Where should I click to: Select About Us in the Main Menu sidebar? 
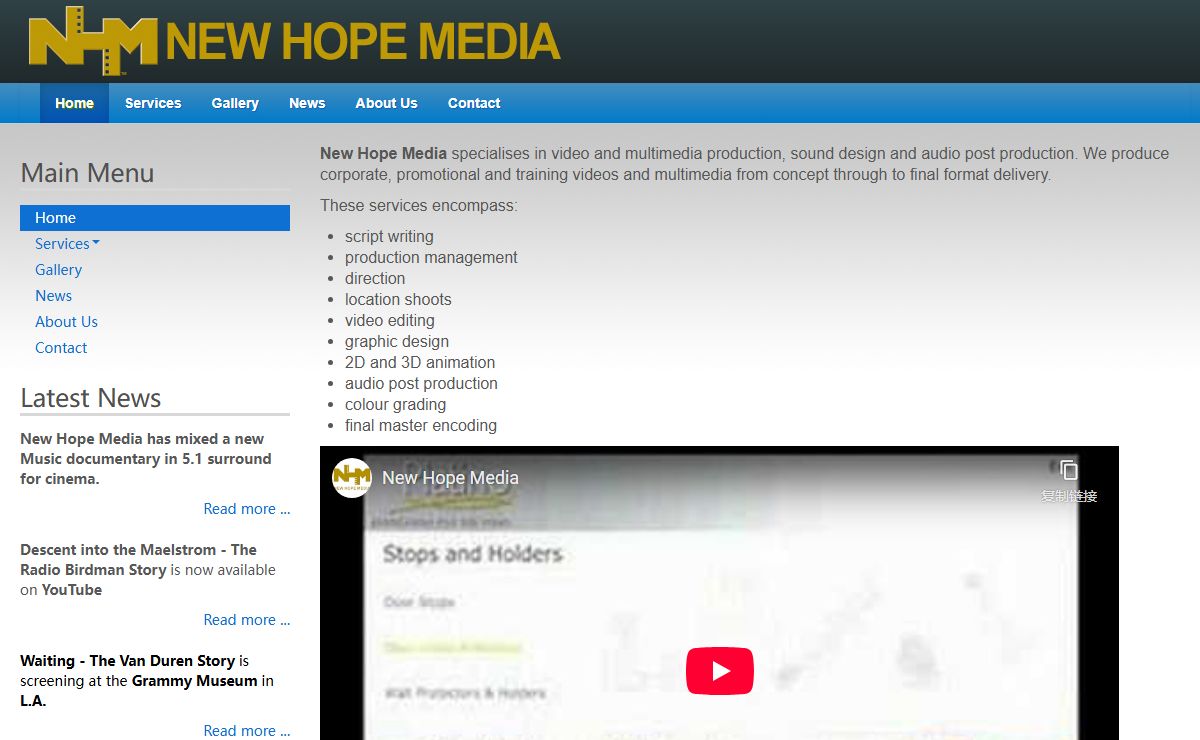66,322
